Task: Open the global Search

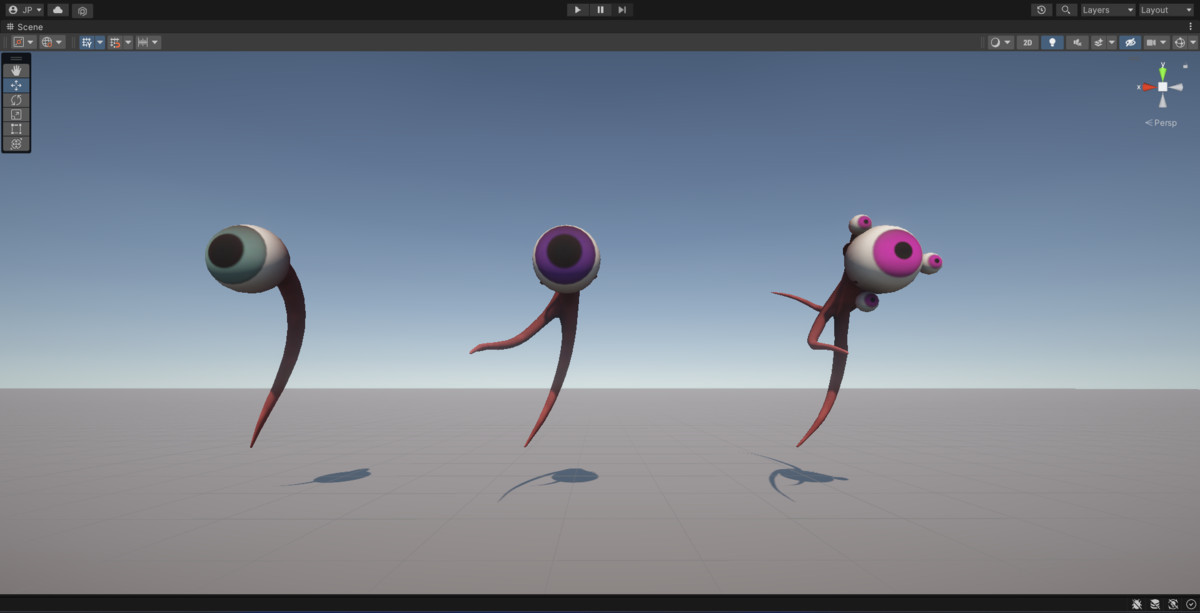Action: (x=1067, y=10)
